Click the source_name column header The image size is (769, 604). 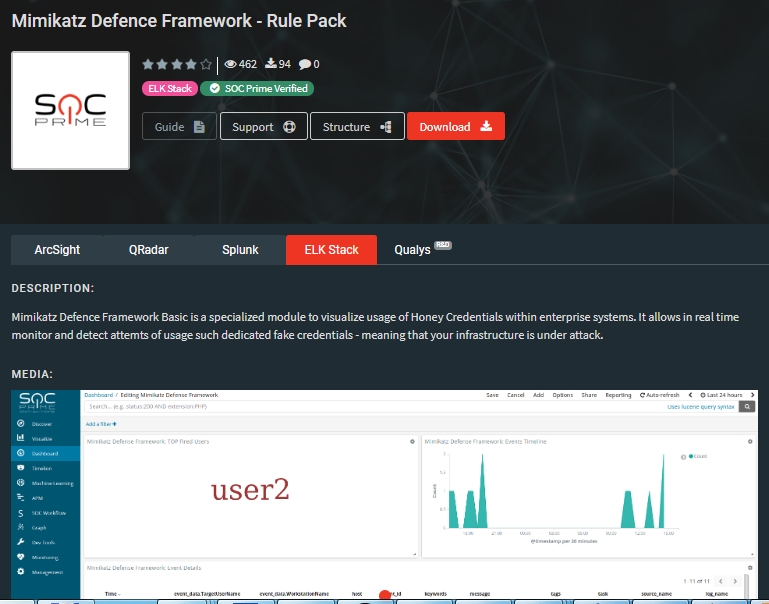656,594
